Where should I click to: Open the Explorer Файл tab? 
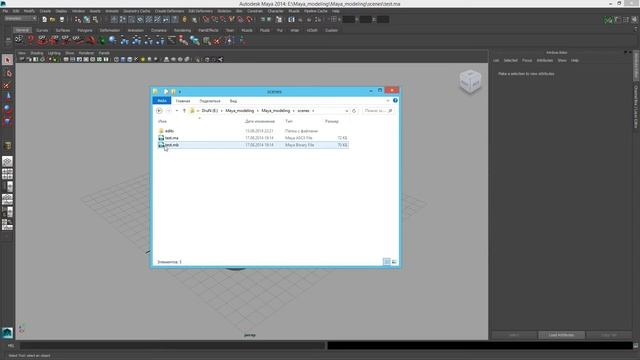[162, 100]
